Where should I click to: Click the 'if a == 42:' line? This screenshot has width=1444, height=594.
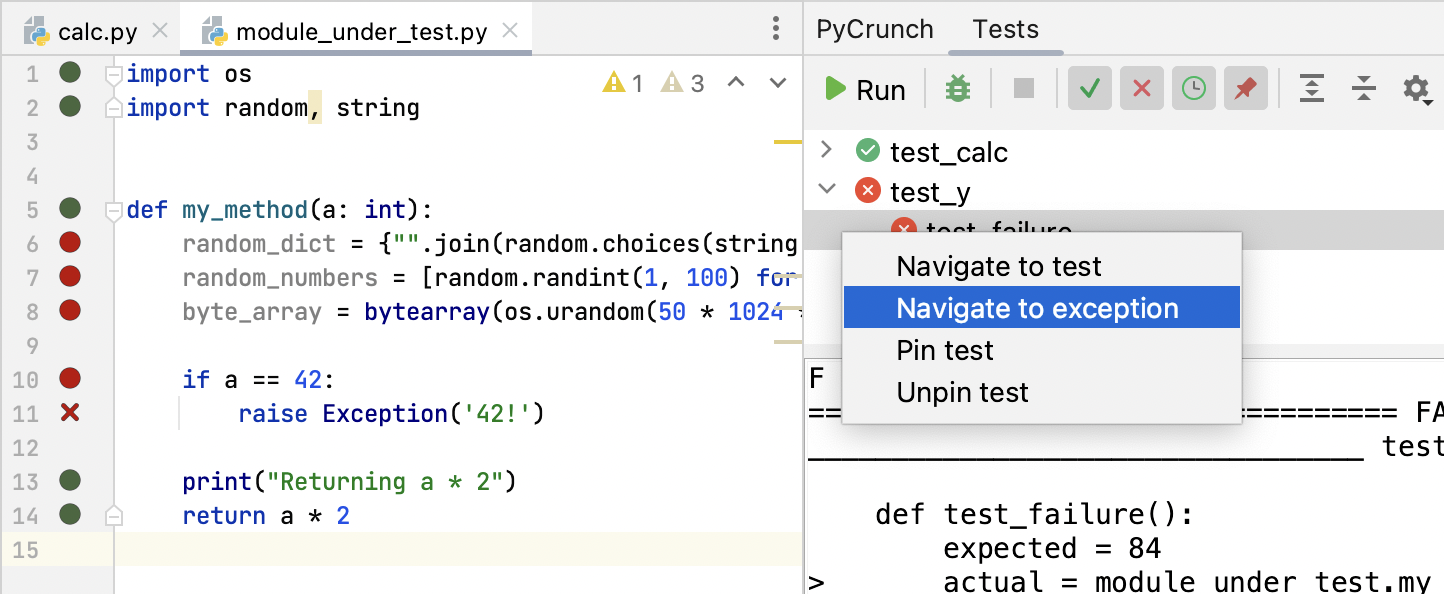(256, 380)
